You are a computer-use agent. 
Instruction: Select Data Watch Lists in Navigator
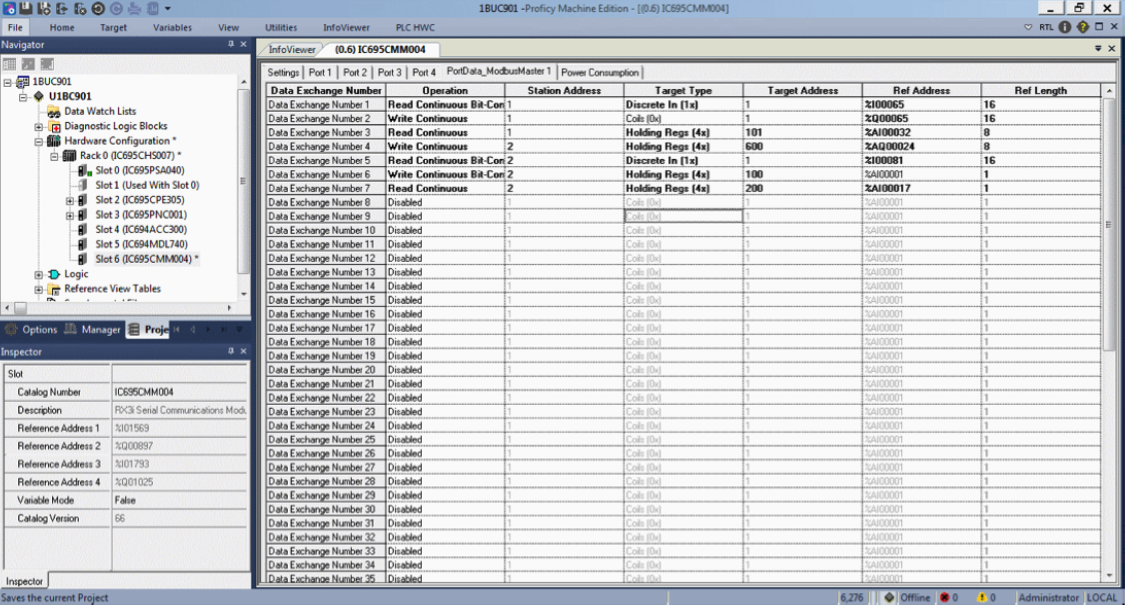[100, 111]
